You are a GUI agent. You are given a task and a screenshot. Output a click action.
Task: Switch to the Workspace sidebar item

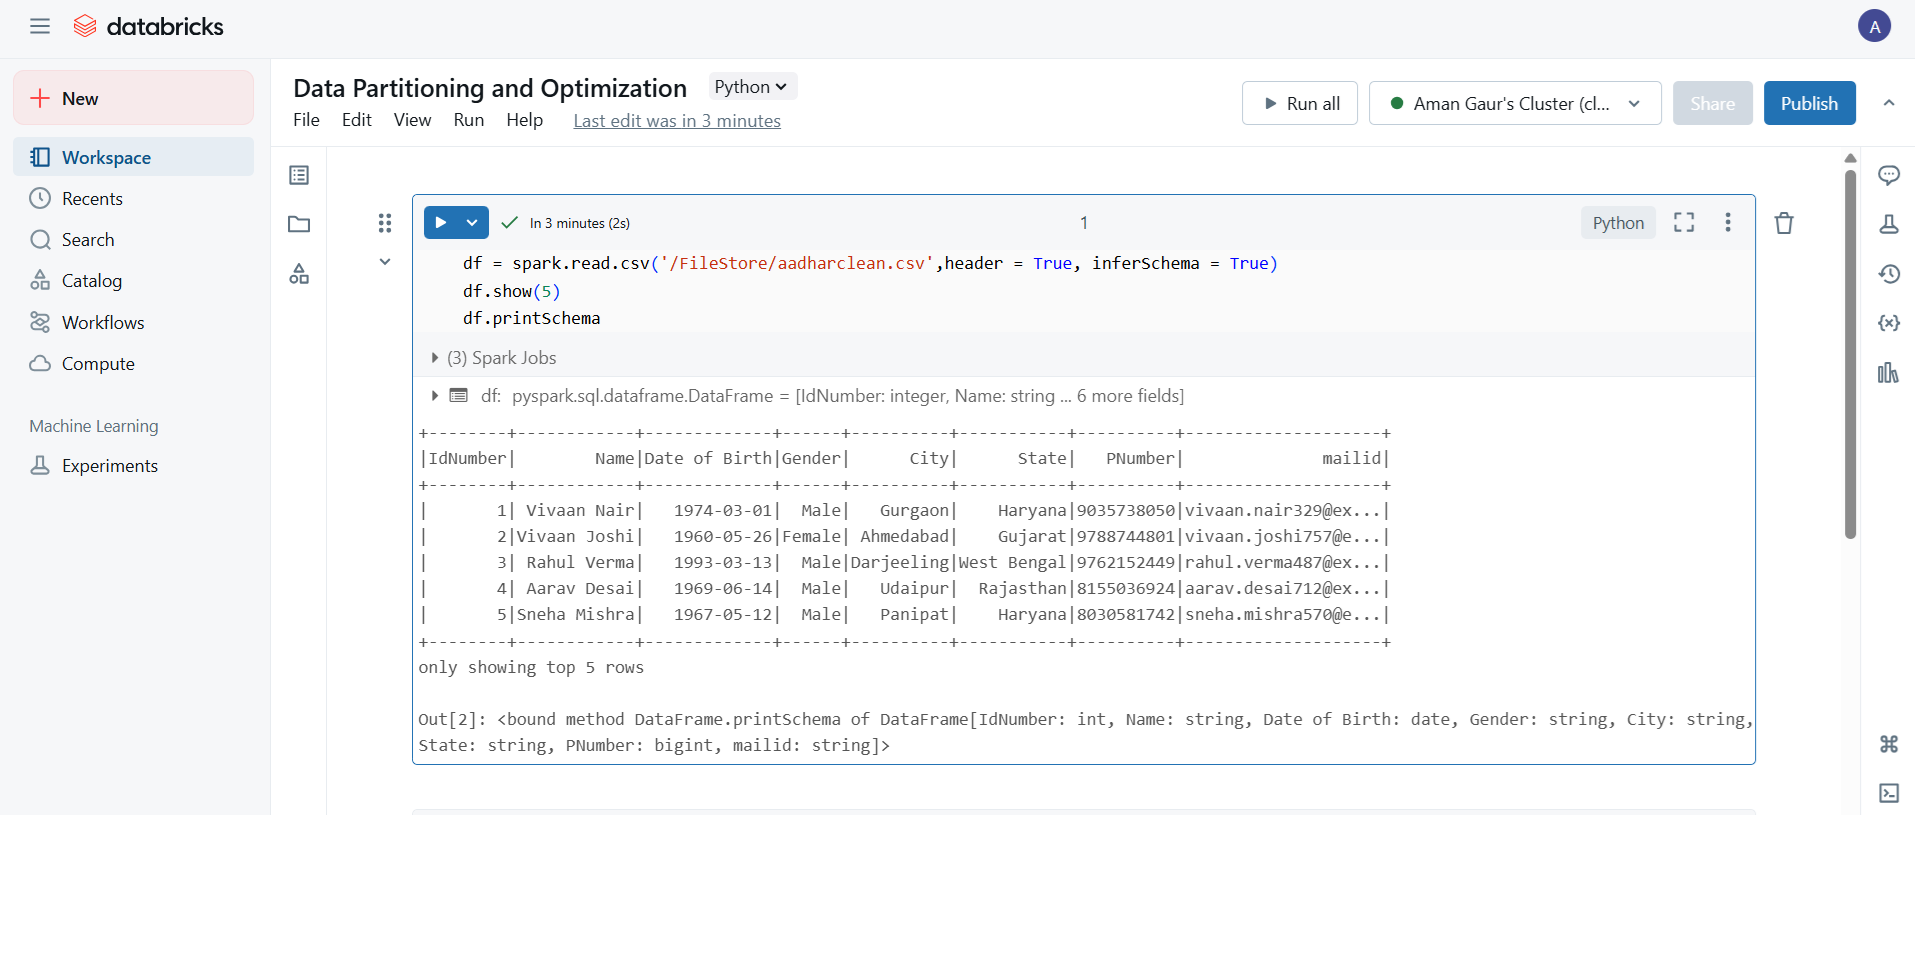(x=106, y=157)
